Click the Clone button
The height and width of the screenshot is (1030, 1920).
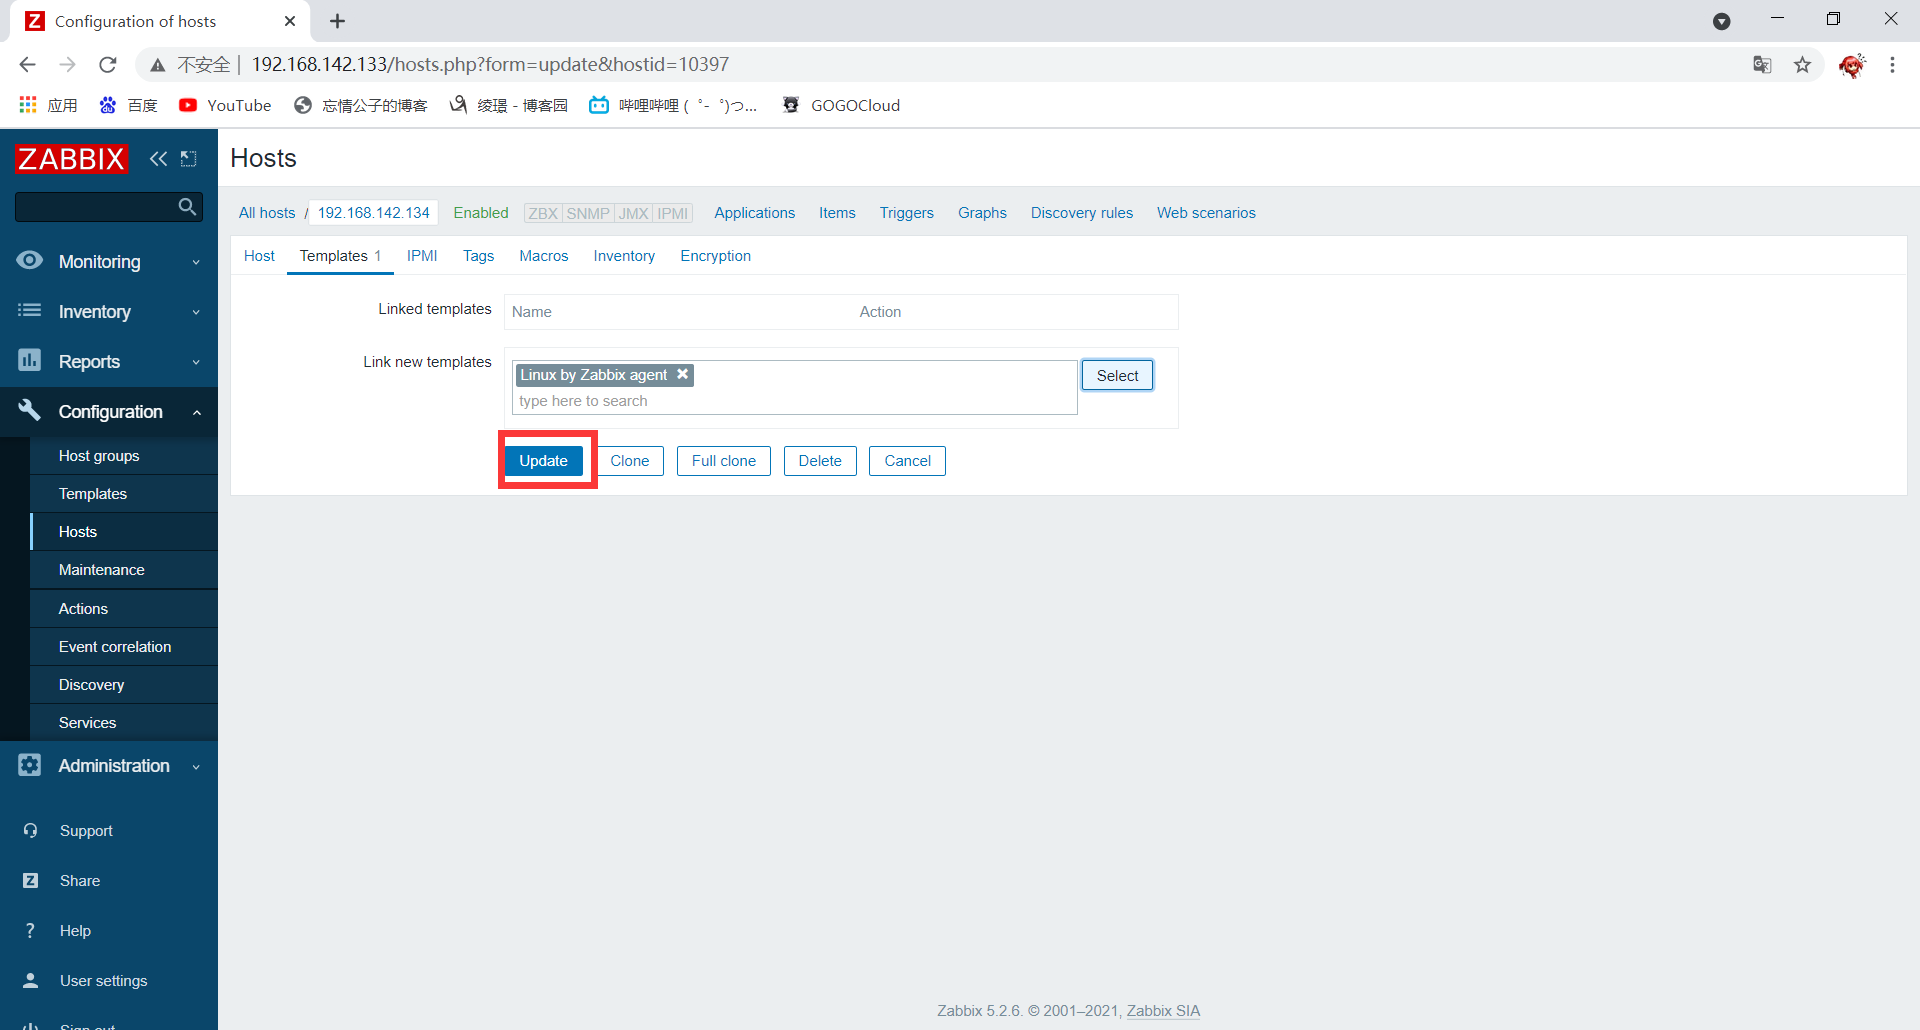coord(630,461)
